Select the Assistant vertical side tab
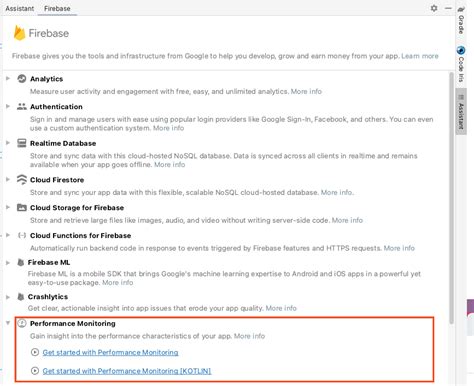The height and width of the screenshot is (386, 474). (x=461, y=112)
